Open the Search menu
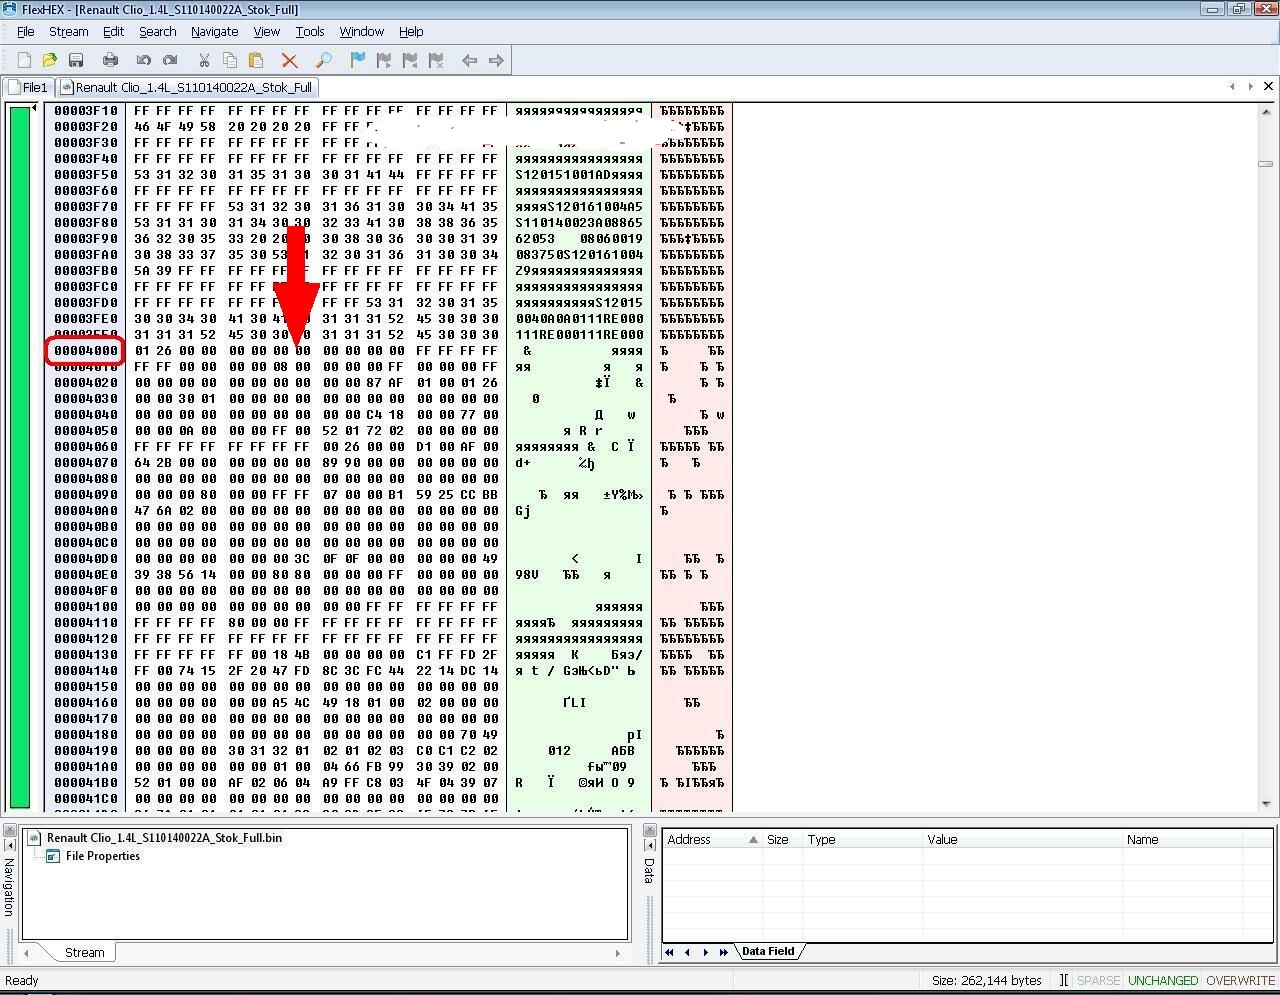The height and width of the screenshot is (995, 1280). [157, 32]
